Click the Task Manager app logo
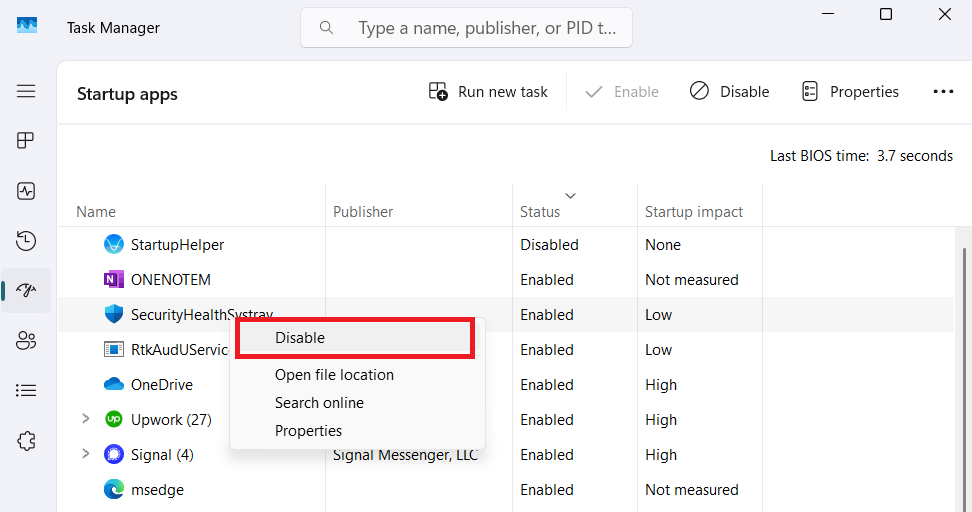Viewport: 972px width, 512px height. (27, 25)
